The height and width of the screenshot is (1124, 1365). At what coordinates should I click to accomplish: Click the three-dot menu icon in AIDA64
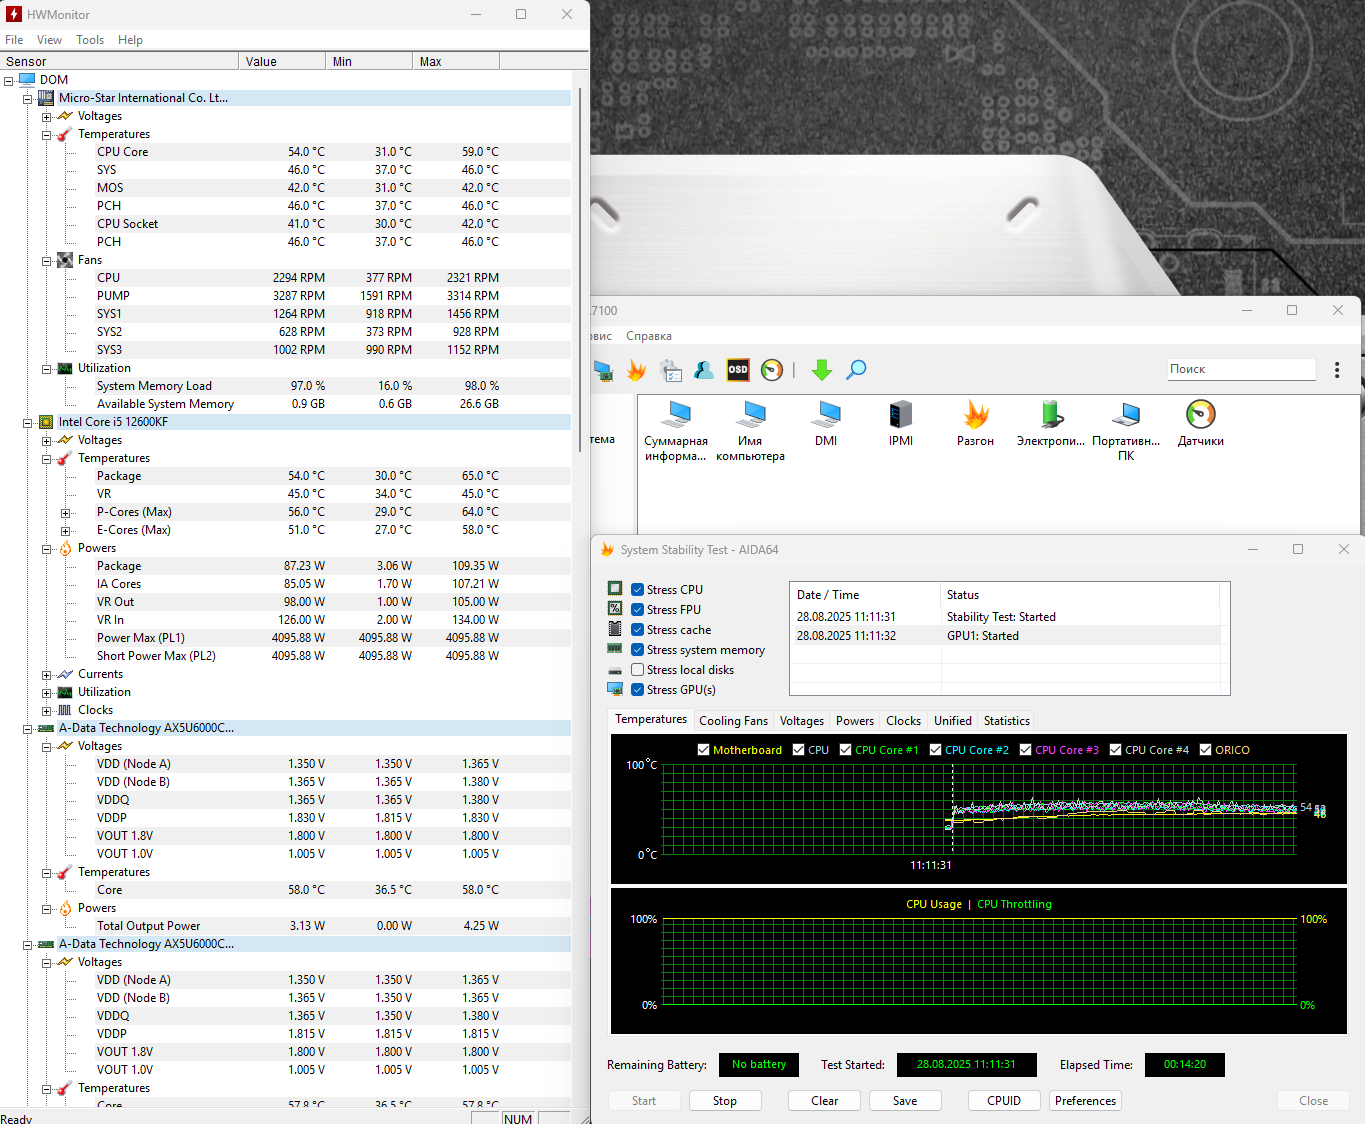pos(1337,370)
